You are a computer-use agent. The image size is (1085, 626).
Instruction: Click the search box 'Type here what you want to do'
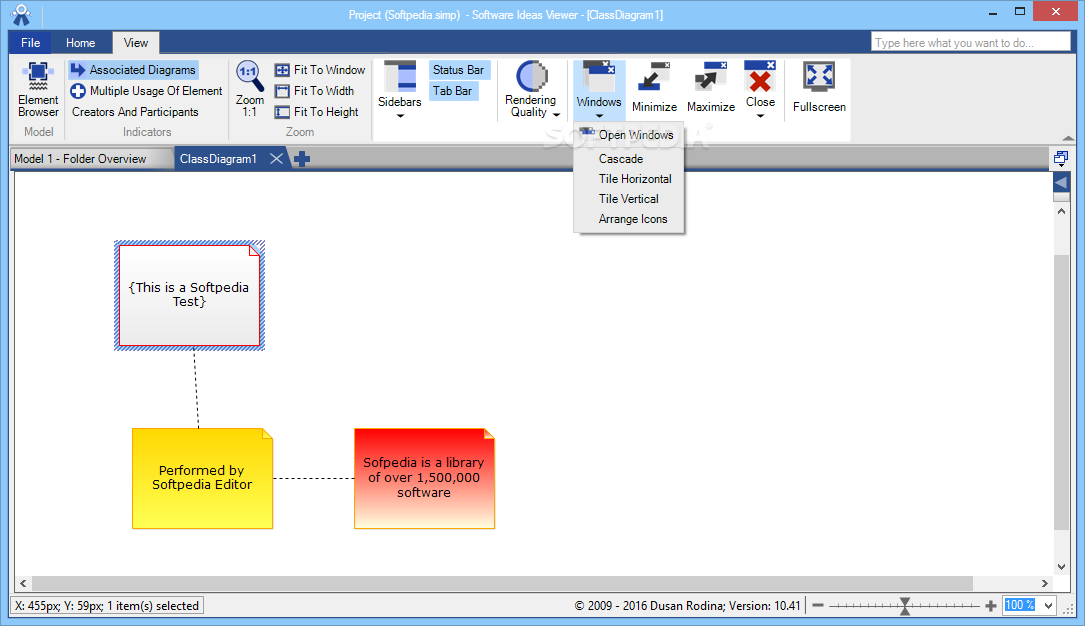(970, 43)
